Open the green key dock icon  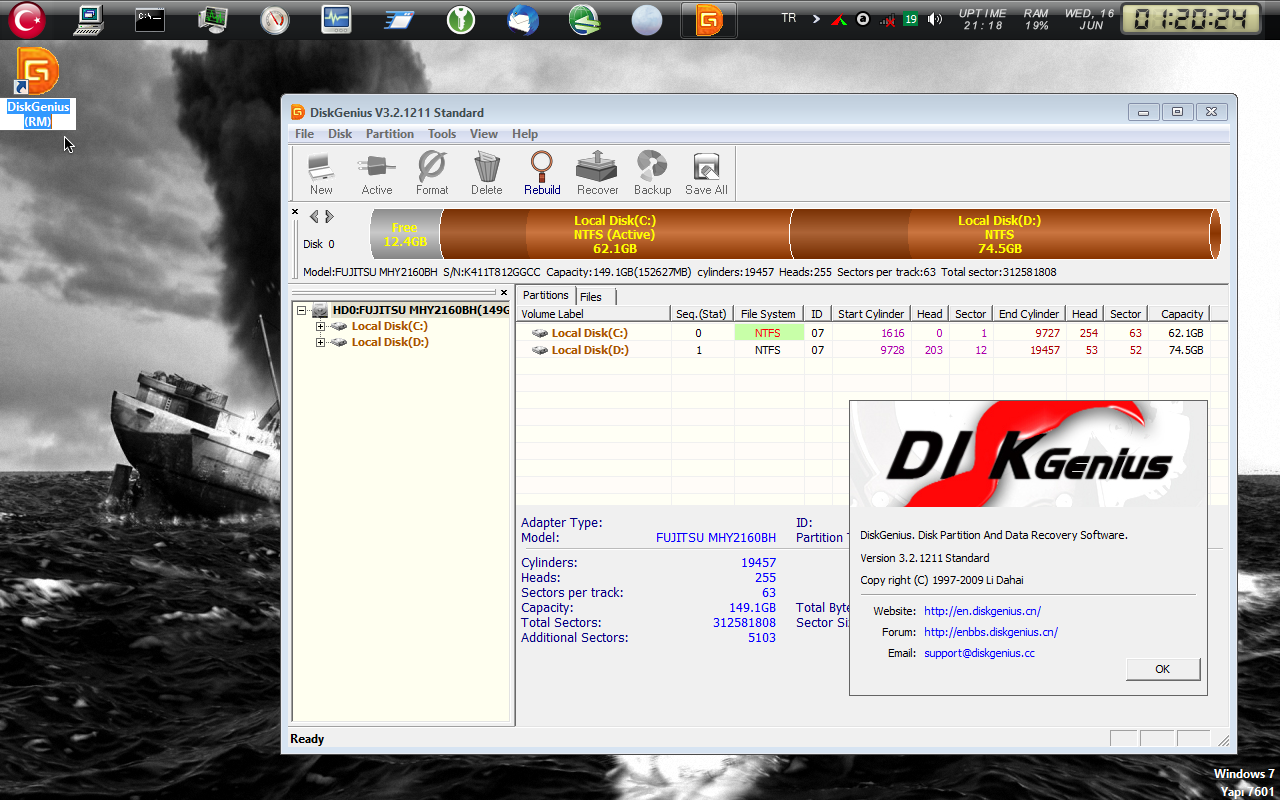[461, 19]
